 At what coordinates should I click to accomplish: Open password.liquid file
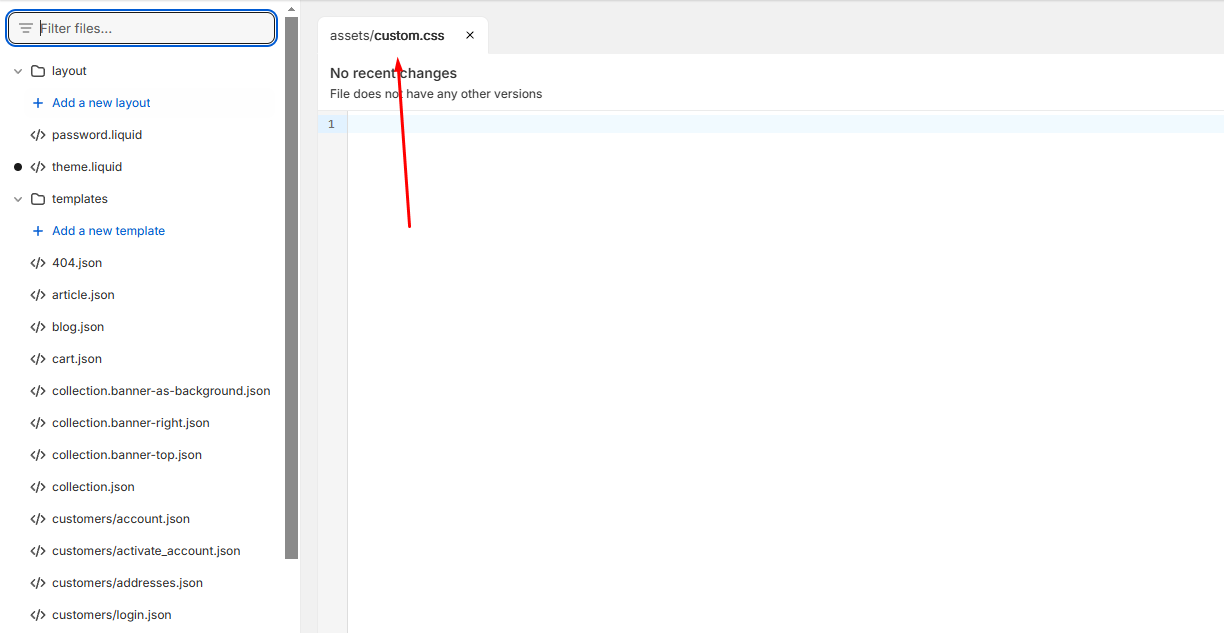97,135
